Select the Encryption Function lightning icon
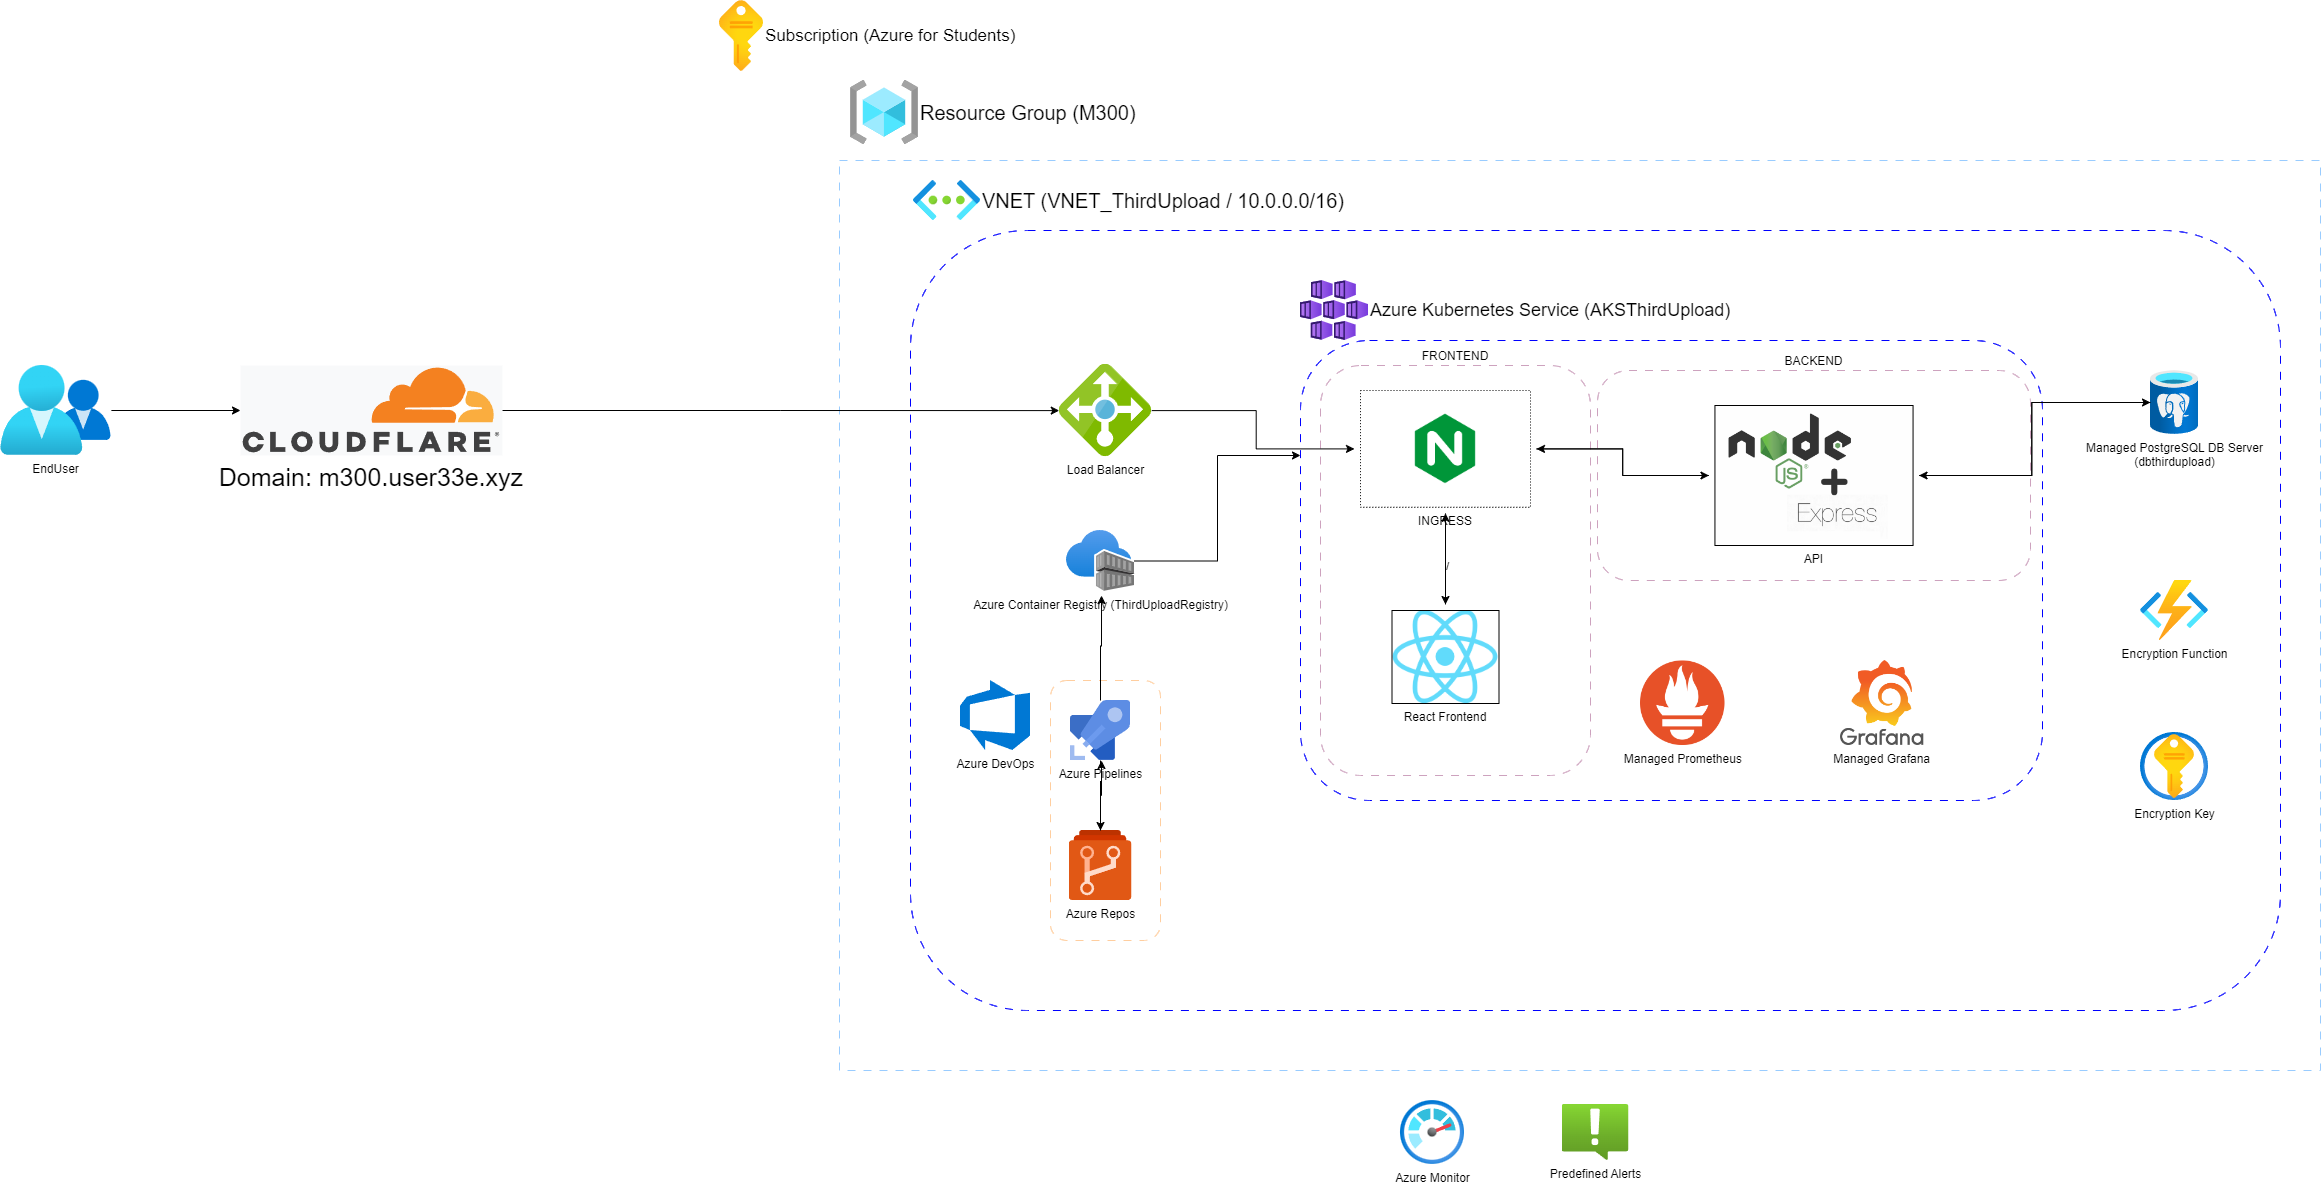 tap(2174, 609)
